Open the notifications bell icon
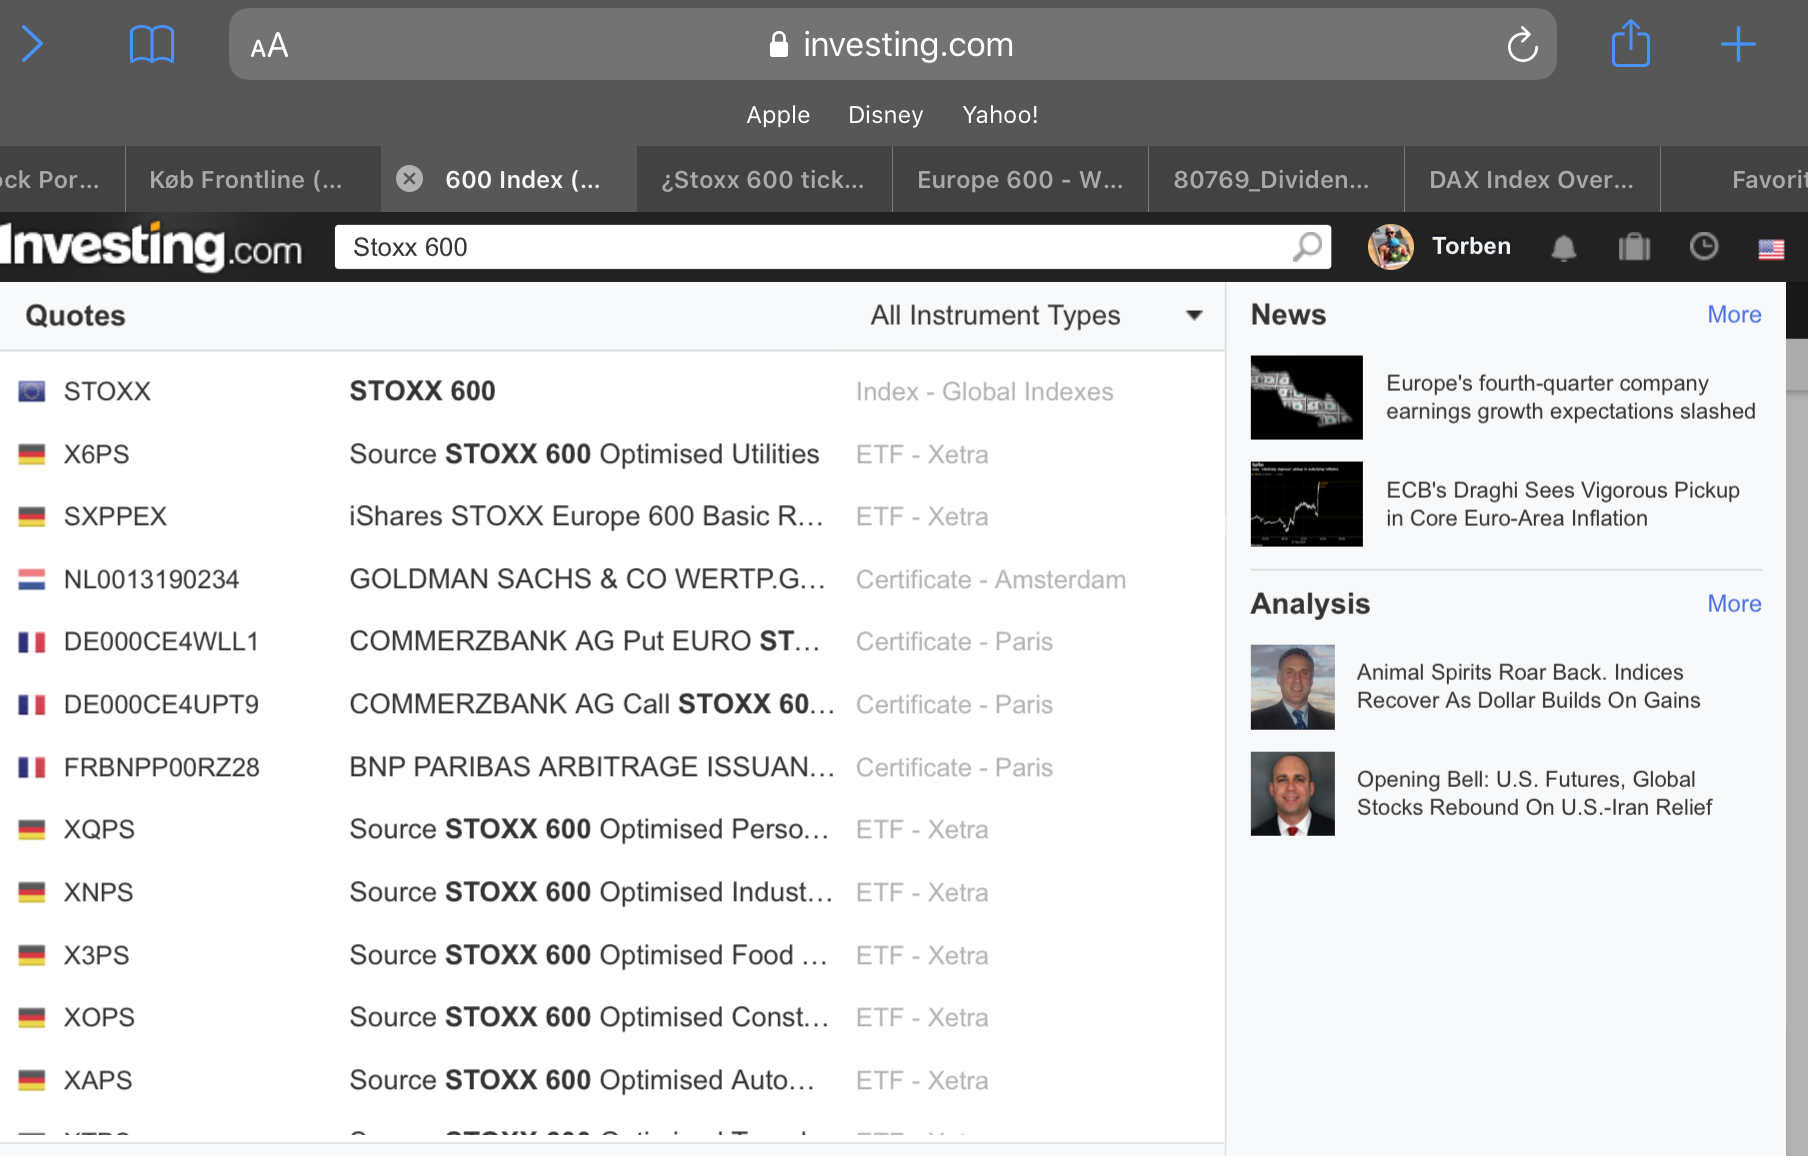Viewport: 1808px width, 1156px height. (x=1564, y=247)
